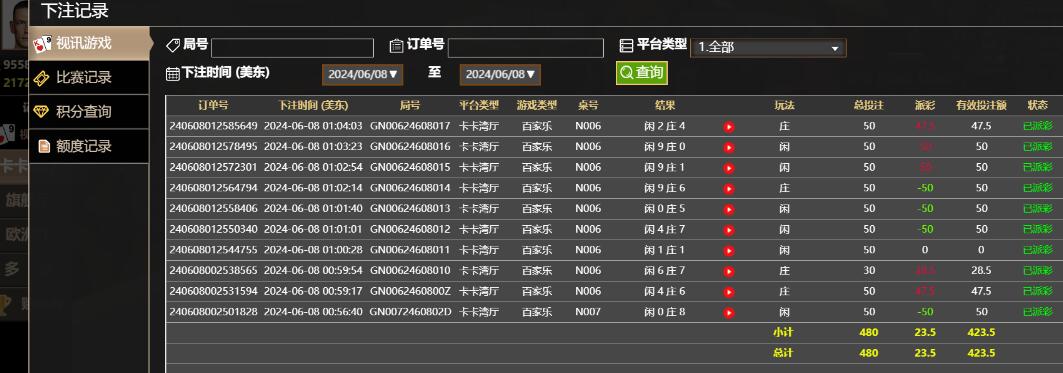Open the 视讯游戏 sidebar tab
1063x373 pixels.
click(x=89, y=43)
